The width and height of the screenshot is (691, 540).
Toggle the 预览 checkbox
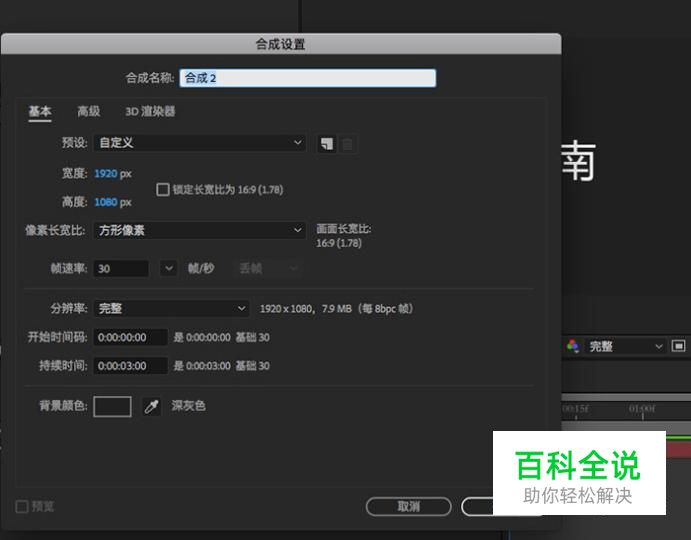(x=22, y=506)
